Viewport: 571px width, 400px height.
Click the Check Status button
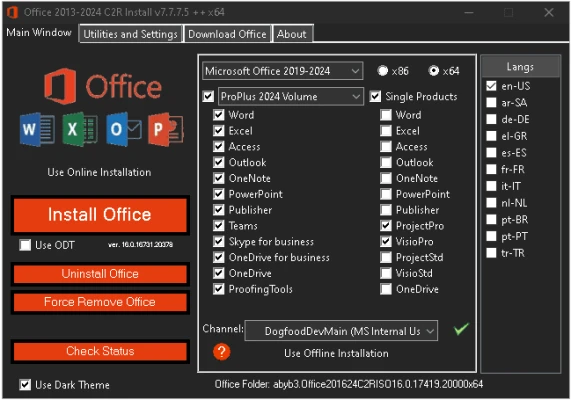coord(100,351)
